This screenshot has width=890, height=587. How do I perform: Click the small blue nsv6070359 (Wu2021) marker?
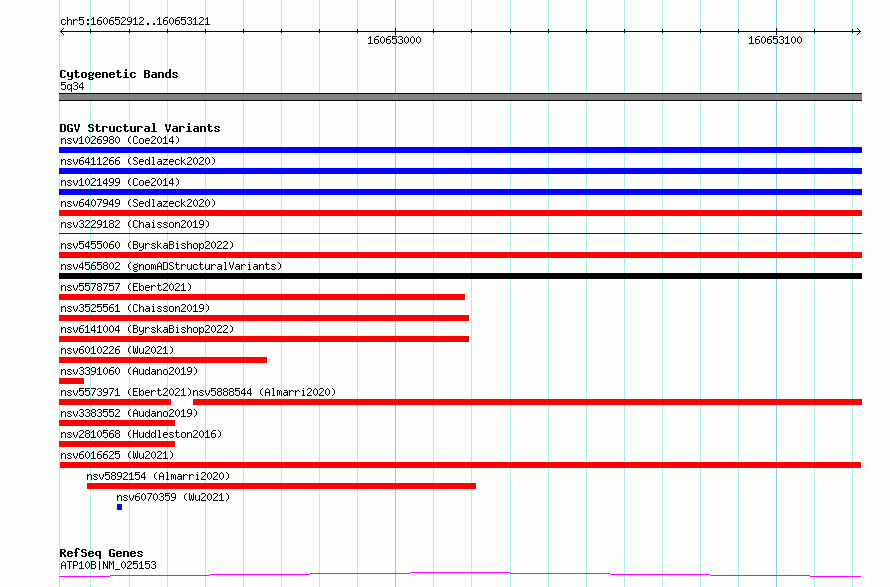[x=119, y=507]
